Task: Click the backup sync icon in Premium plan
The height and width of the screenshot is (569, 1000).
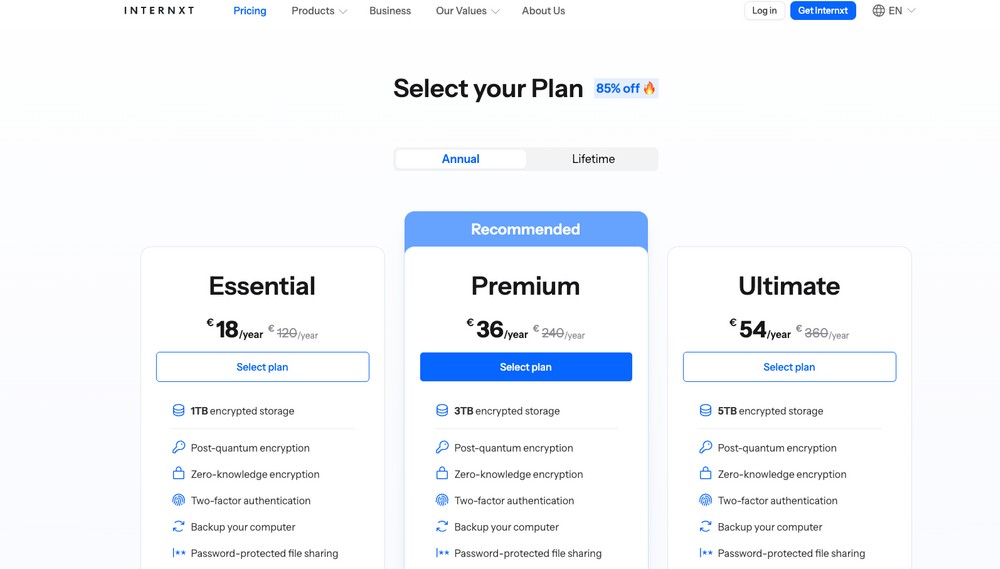Action: point(442,527)
